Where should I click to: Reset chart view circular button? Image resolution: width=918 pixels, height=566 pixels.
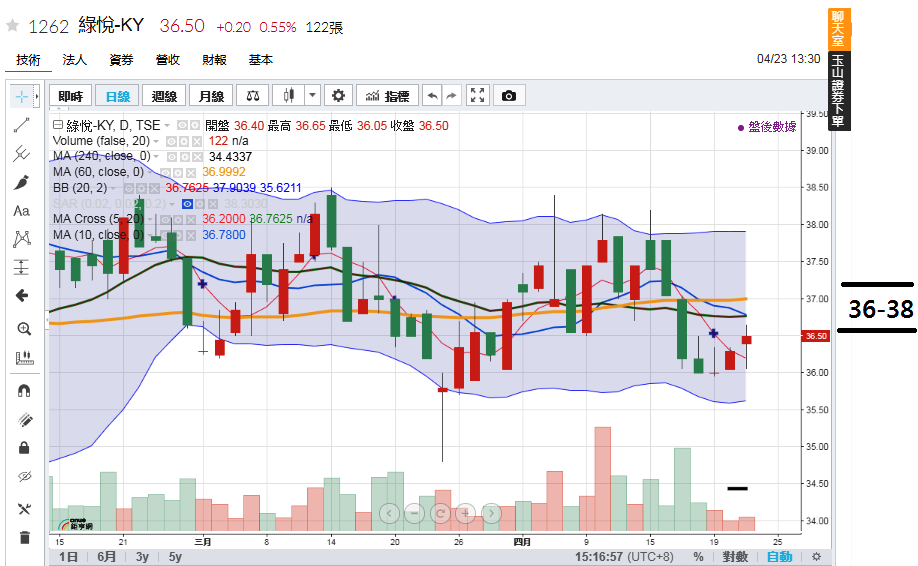click(440, 513)
